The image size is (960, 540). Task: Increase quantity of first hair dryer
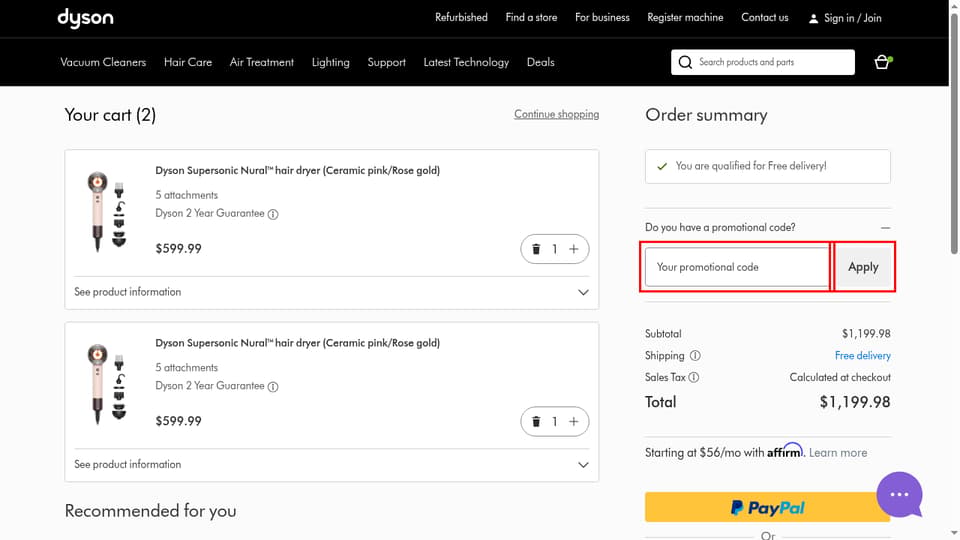[x=574, y=249]
